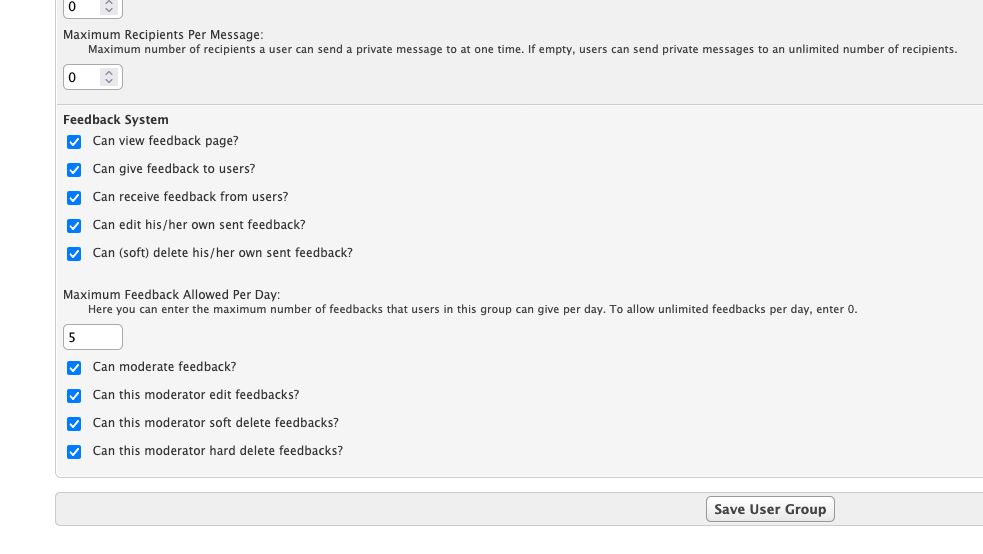Click the down arrow of the topmost number field
Image resolution: width=983 pixels, height=554 pixels.
[109, 9]
